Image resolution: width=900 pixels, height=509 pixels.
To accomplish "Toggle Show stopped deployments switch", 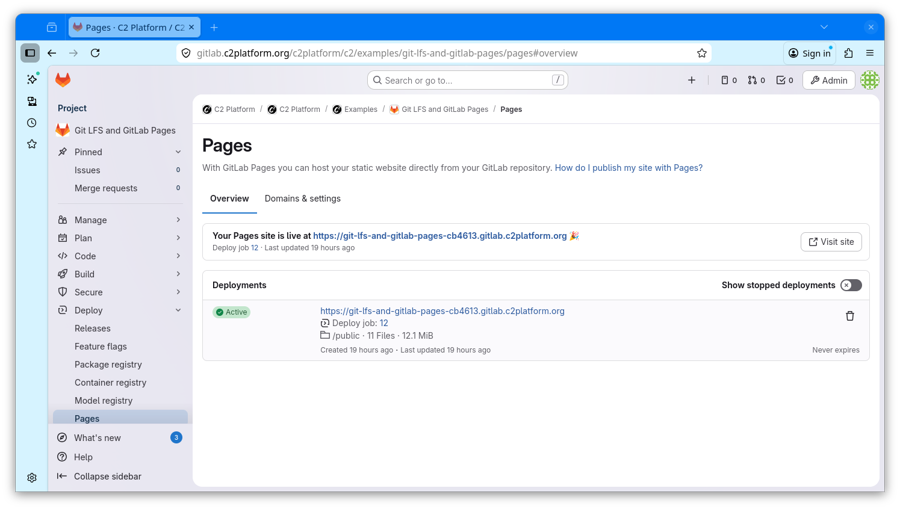I will (x=850, y=285).
